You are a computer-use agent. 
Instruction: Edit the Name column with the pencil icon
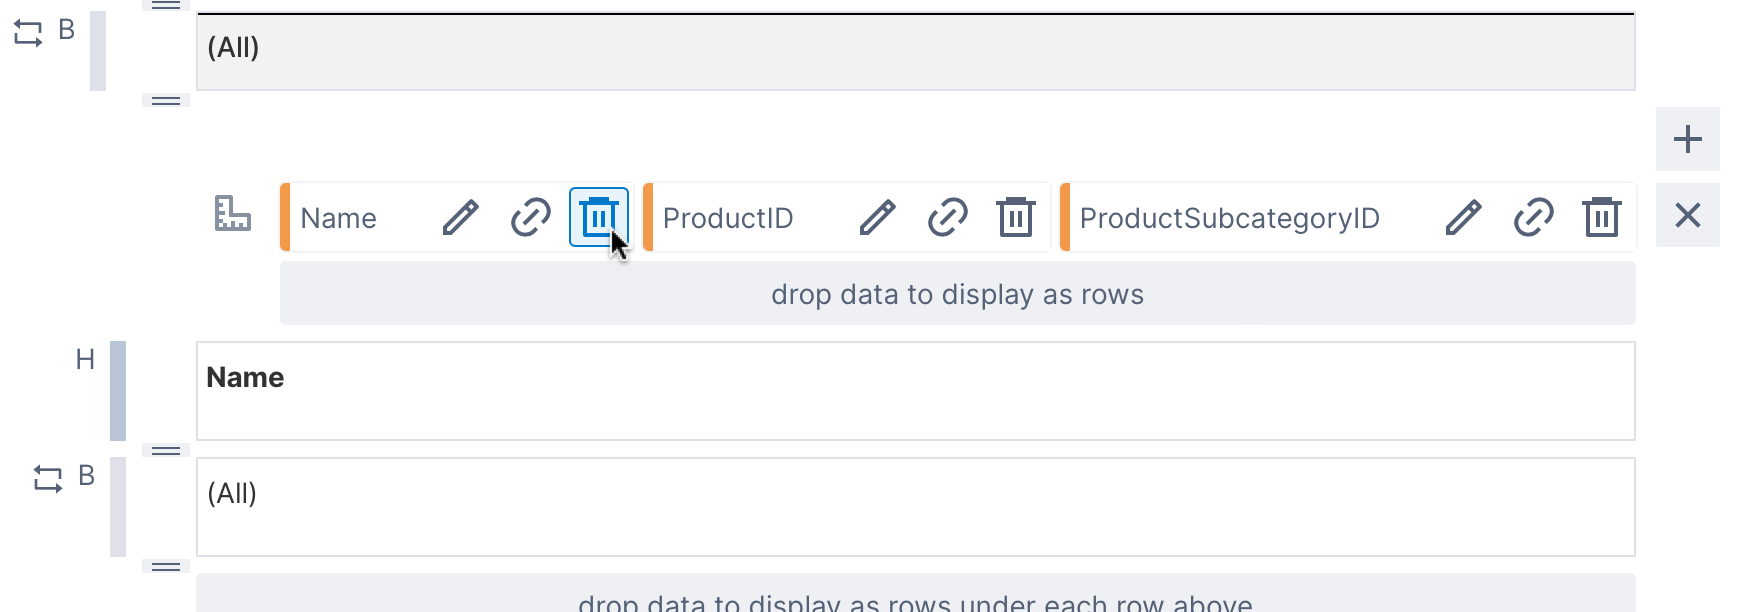tap(460, 217)
